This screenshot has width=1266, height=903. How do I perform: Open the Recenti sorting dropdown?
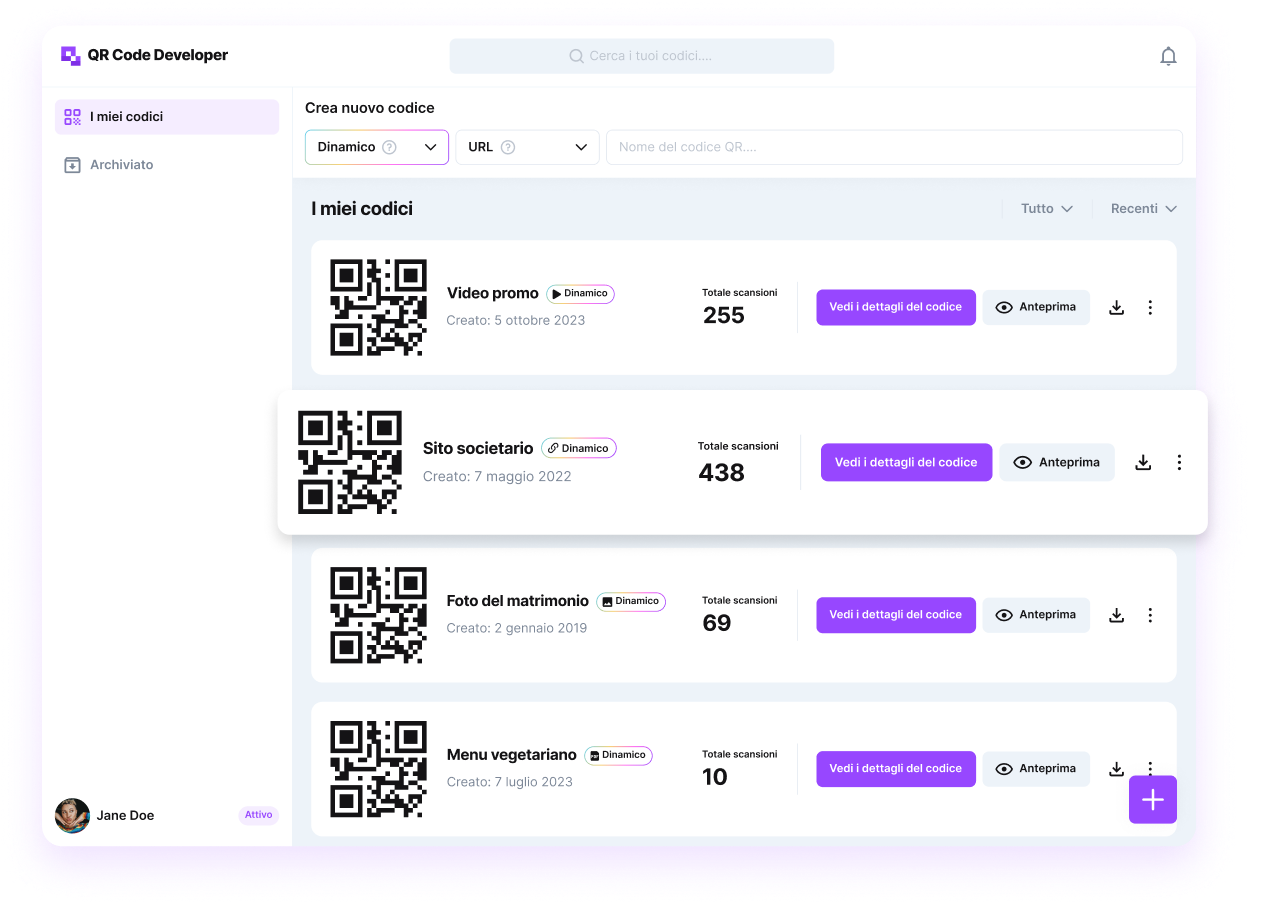click(x=1143, y=208)
